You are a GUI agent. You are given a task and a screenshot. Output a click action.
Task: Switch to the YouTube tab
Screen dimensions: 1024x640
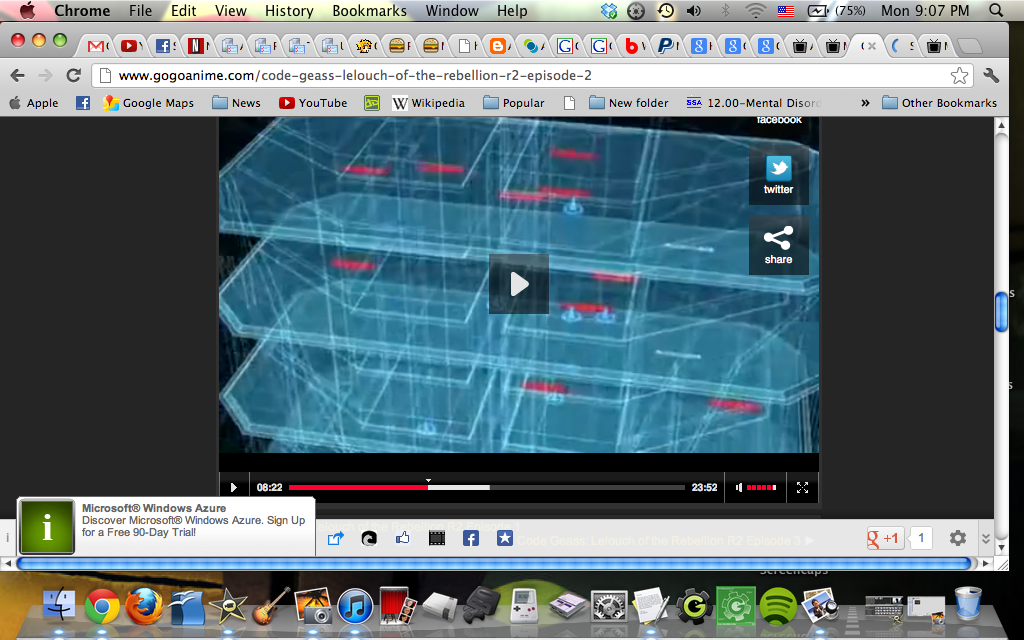tap(129, 46)
